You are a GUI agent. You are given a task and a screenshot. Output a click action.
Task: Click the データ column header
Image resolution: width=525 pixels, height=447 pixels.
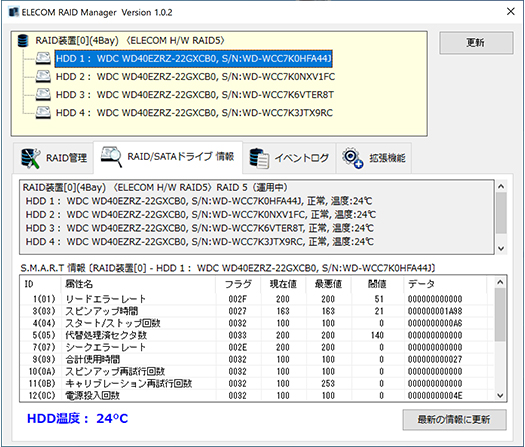445,284
